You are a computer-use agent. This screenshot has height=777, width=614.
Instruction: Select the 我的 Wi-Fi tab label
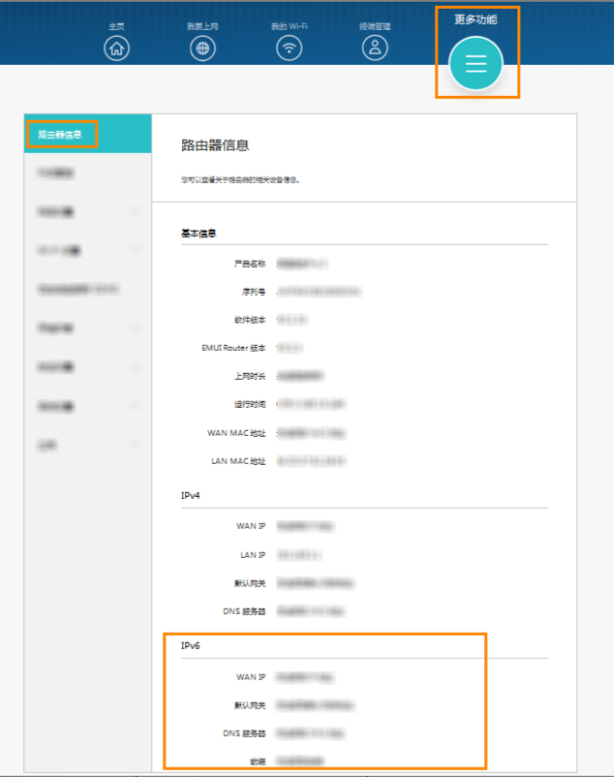289,25
